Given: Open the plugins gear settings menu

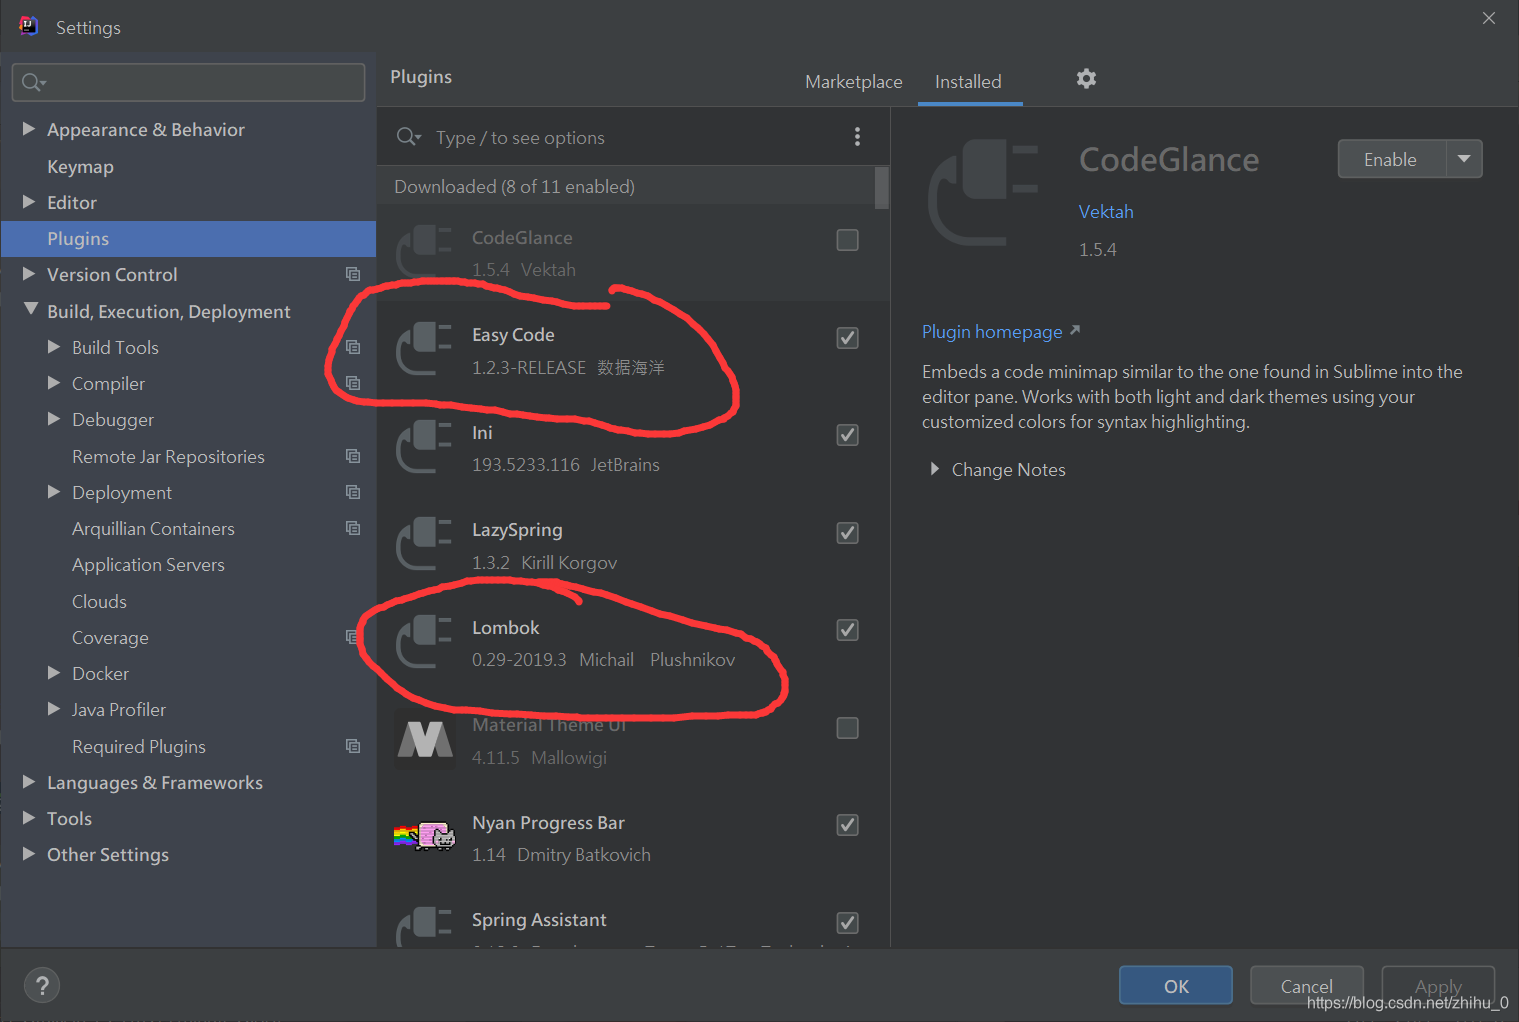Looking at the screenshot, I should click(x=1086, y=79).
